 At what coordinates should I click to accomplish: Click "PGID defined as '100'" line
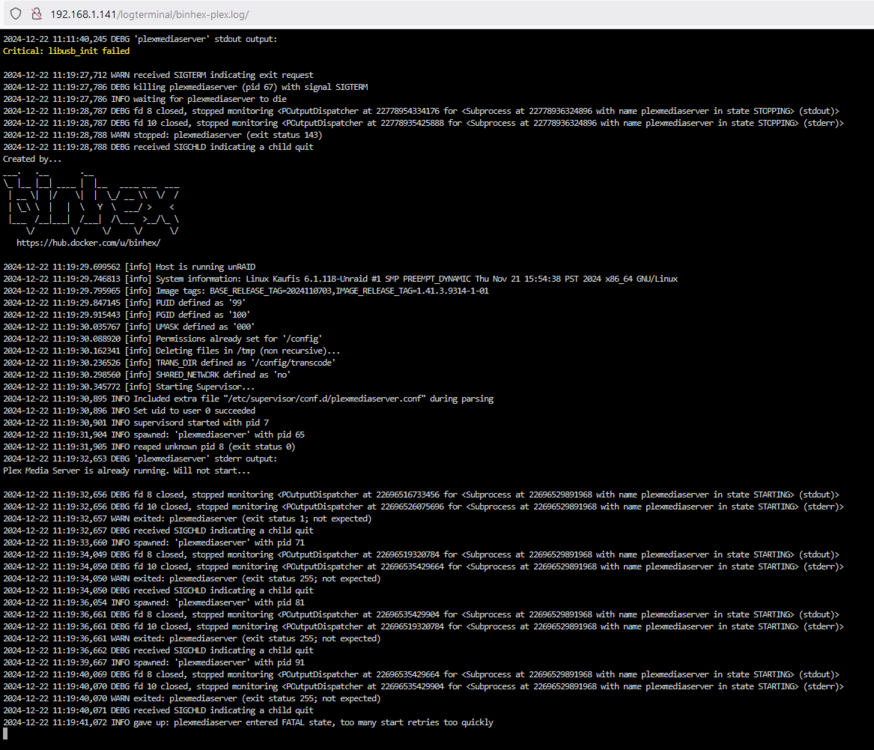pos(127,315)
